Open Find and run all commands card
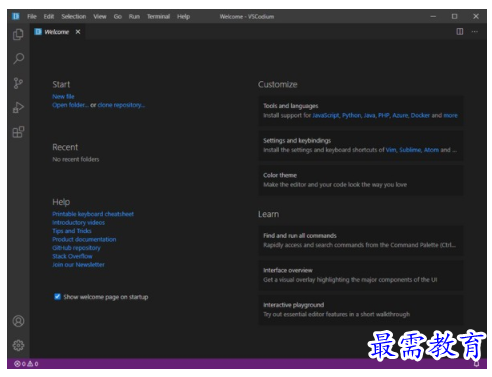Image resolution: width=492 pixels, height=377 pixels. click(x=361, y=240)
